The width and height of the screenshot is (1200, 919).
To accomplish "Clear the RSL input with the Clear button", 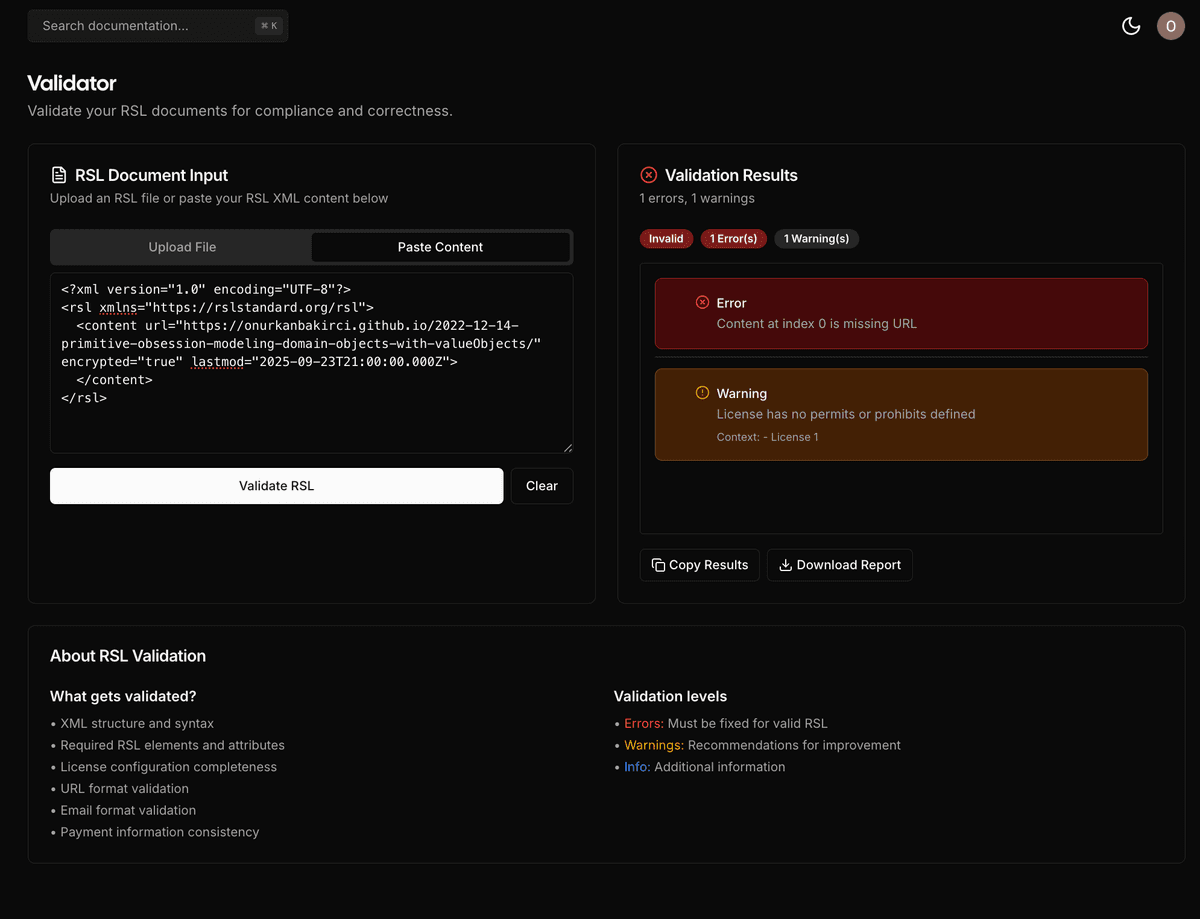I will (x=541, y=485).
